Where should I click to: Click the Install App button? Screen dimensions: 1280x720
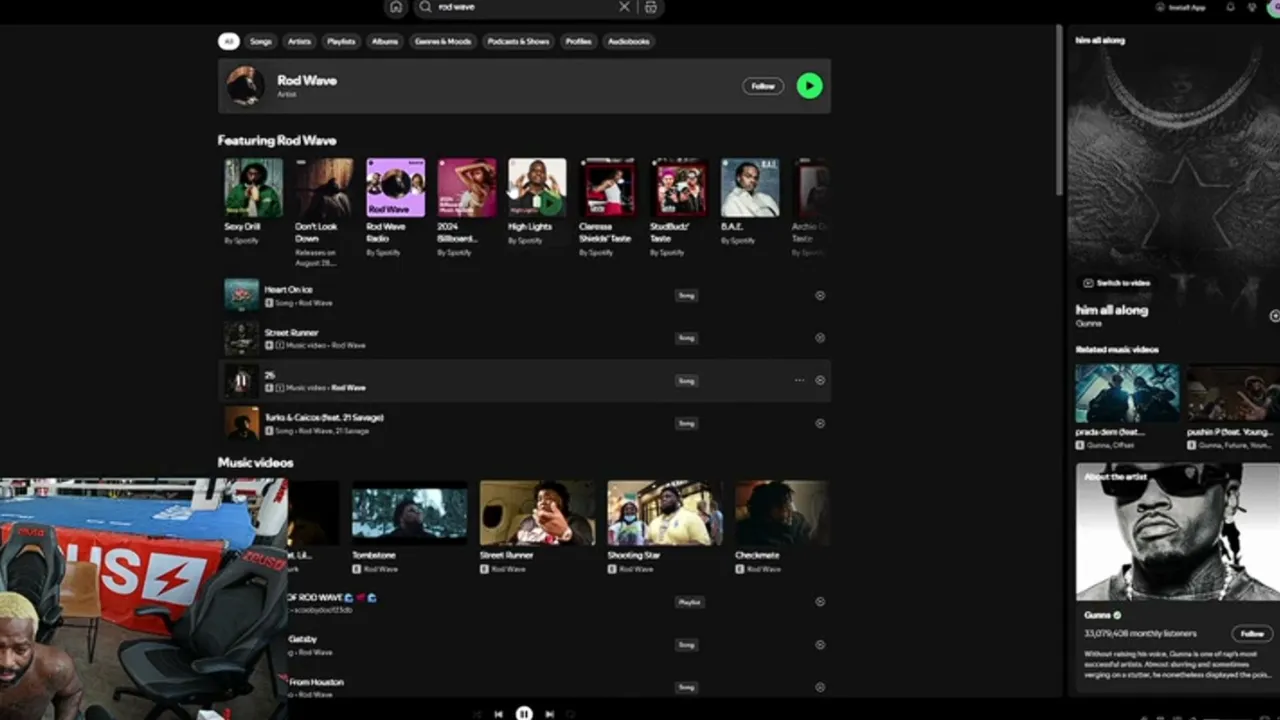(x=1181, y=7)
